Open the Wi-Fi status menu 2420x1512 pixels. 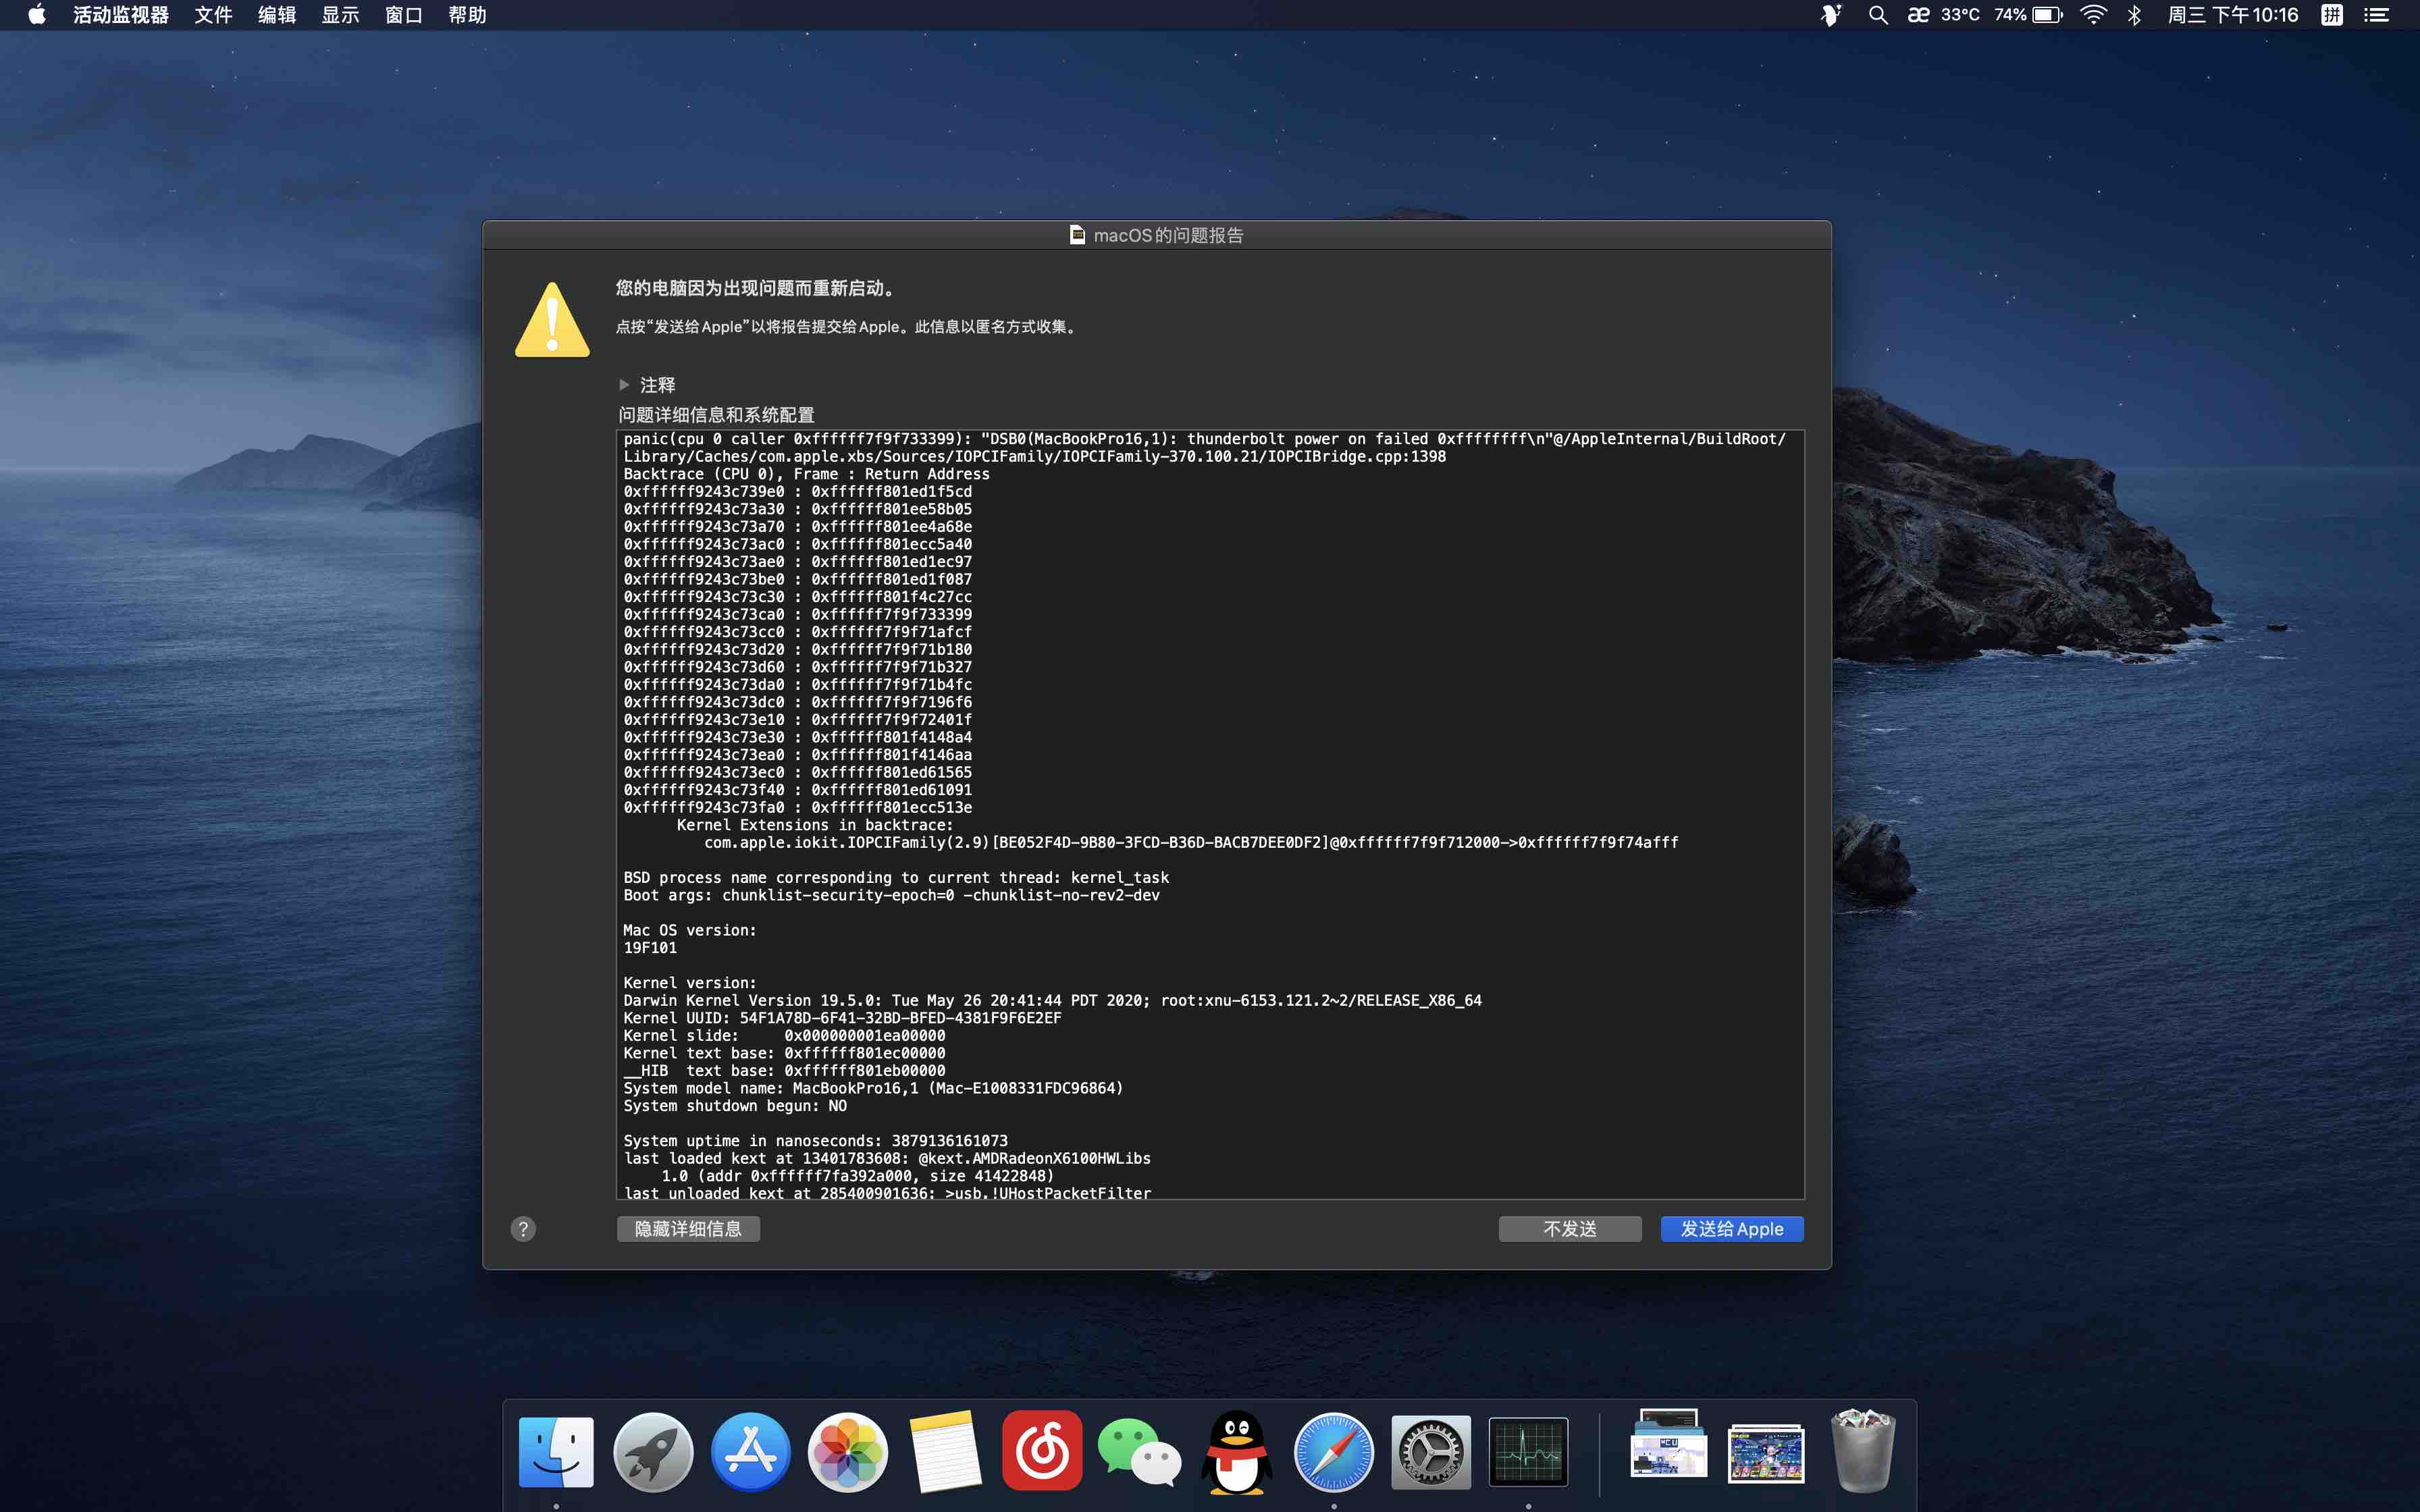click(2093, 15)
